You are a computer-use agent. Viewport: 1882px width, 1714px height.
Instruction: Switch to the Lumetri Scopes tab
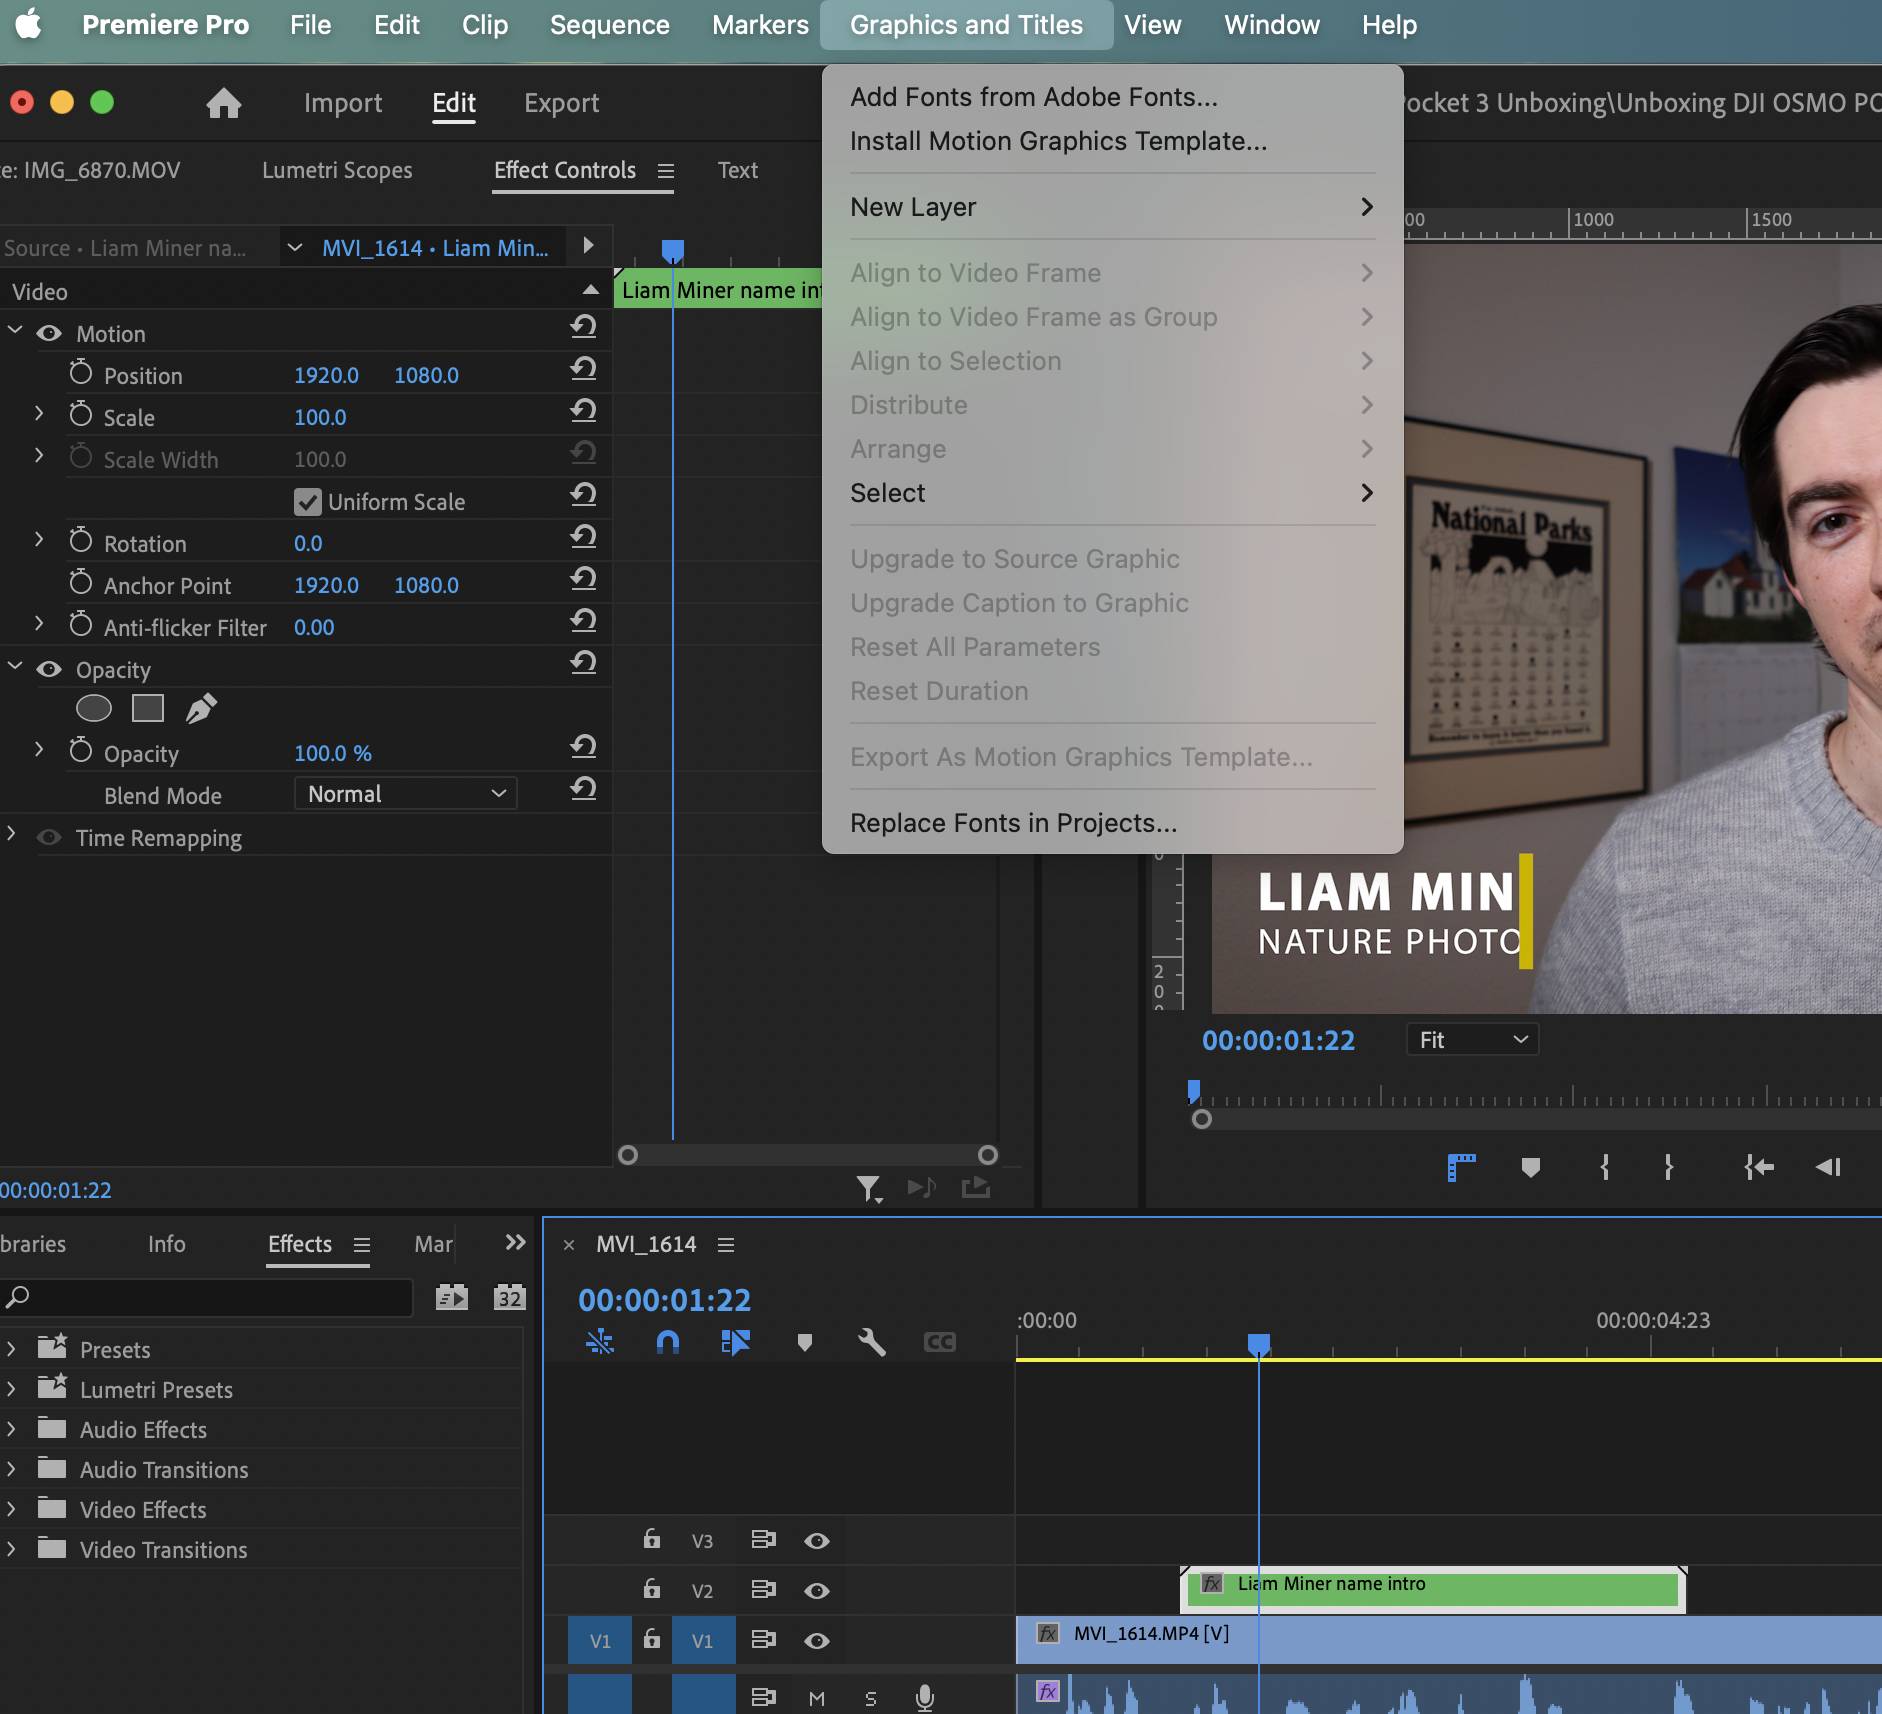coord(337,170)
